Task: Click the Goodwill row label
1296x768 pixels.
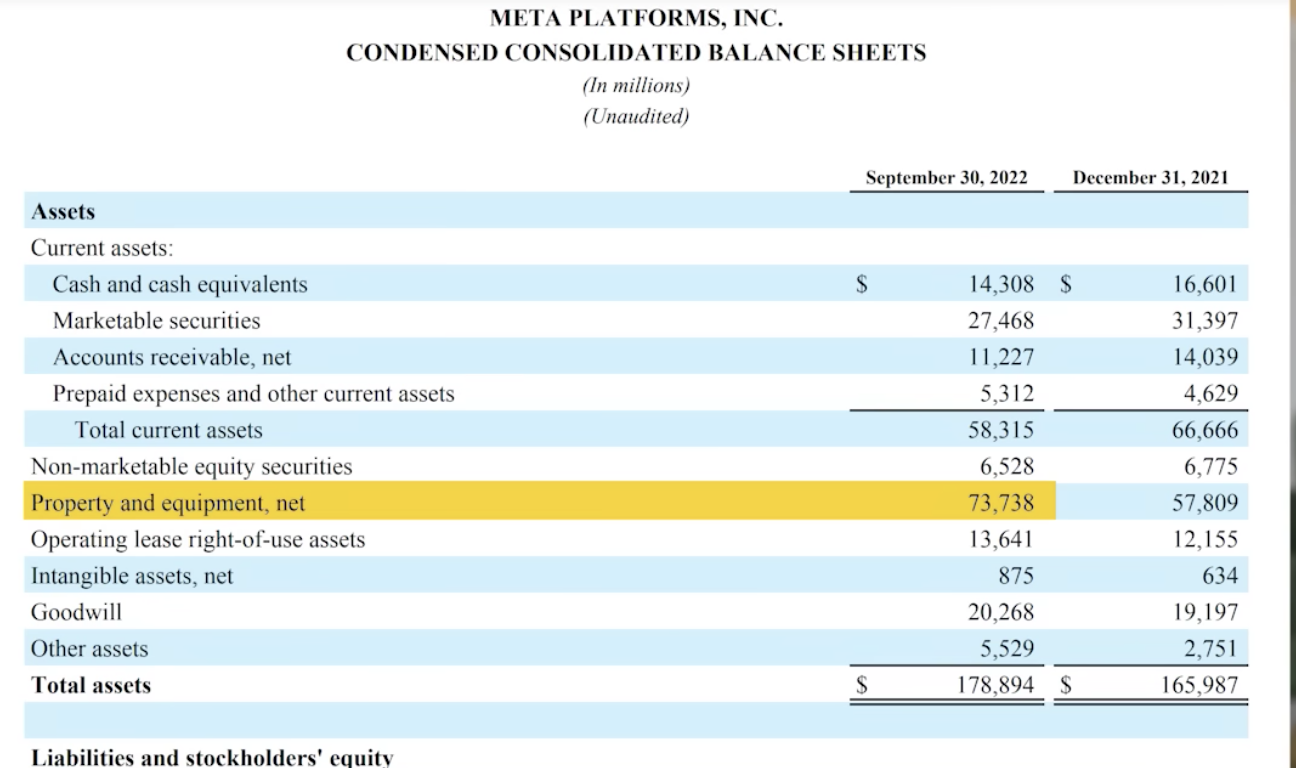Action: pyautogui.click(x=77, y=612)
